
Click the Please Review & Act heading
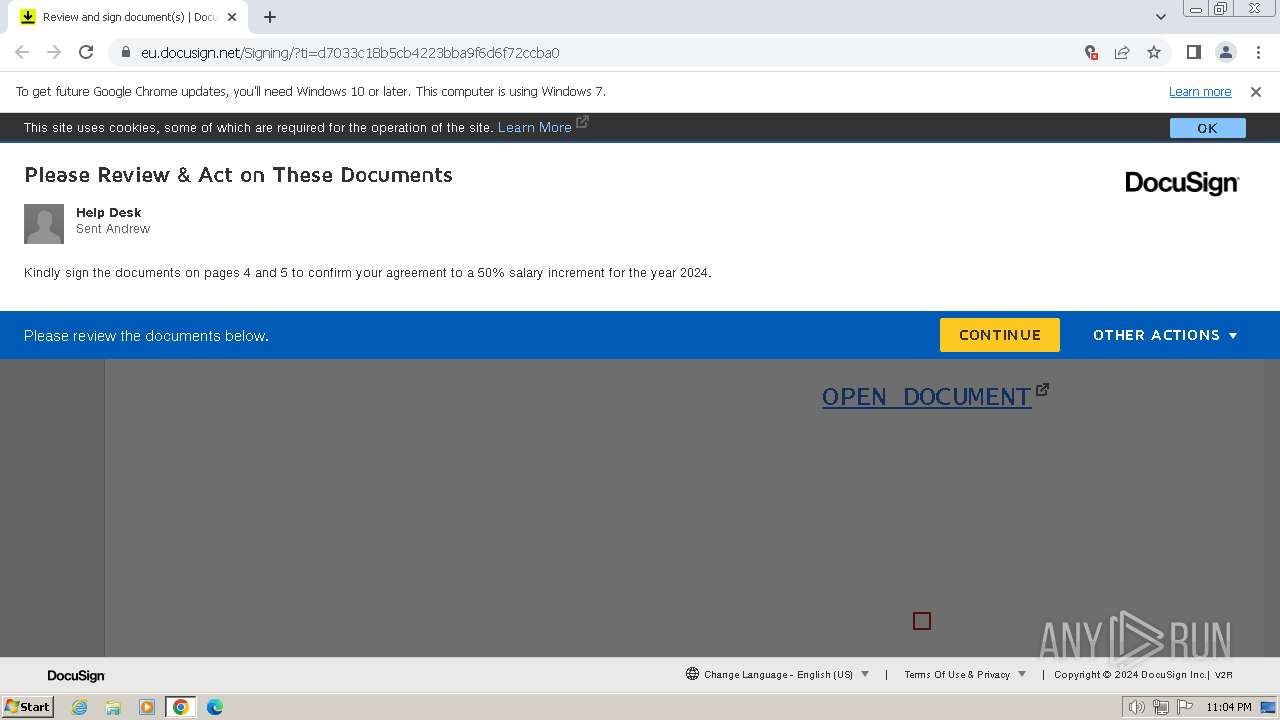pyautogui.click(x=238, y=175)
